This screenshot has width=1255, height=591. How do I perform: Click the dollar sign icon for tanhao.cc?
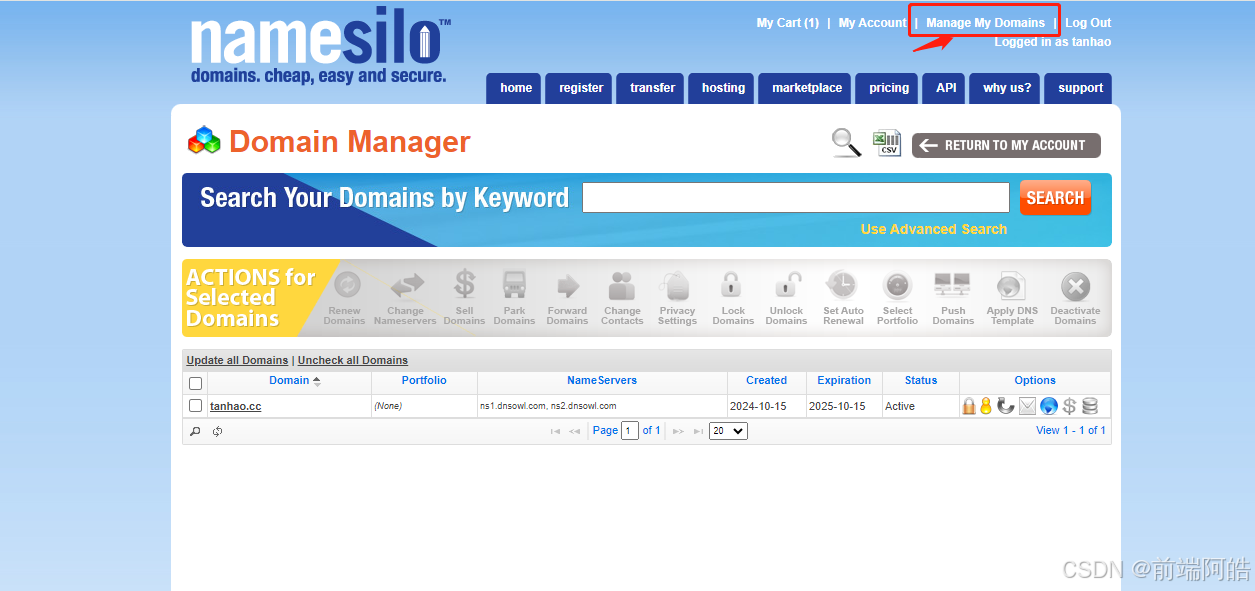pyautogui.click(x=1069, y=406)
